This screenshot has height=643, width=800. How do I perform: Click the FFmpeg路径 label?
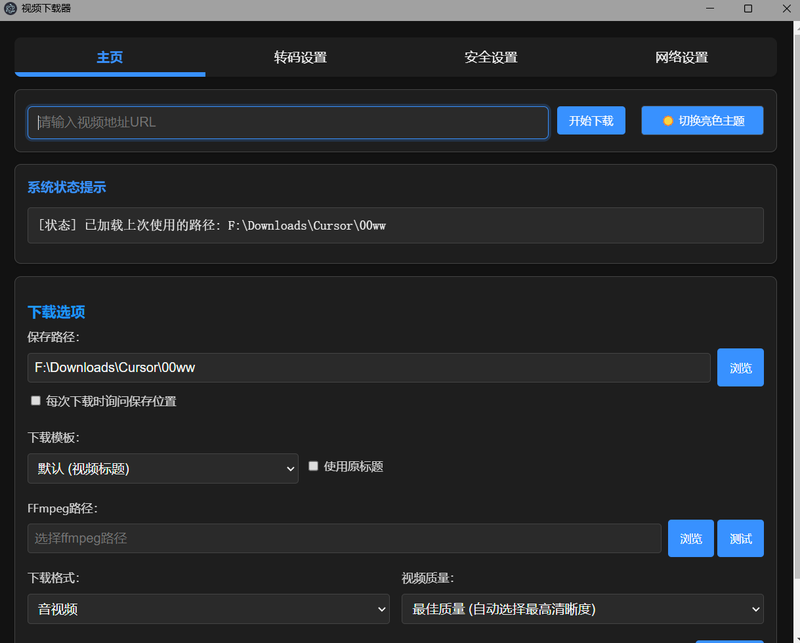click(x=62, y=508)
